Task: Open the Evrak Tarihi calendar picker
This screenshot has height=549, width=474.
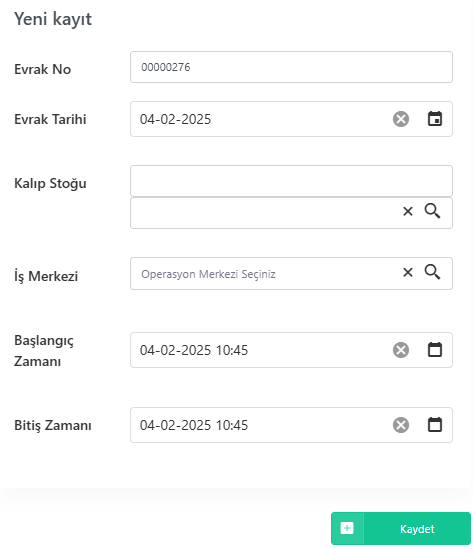Action: (435, 119)
